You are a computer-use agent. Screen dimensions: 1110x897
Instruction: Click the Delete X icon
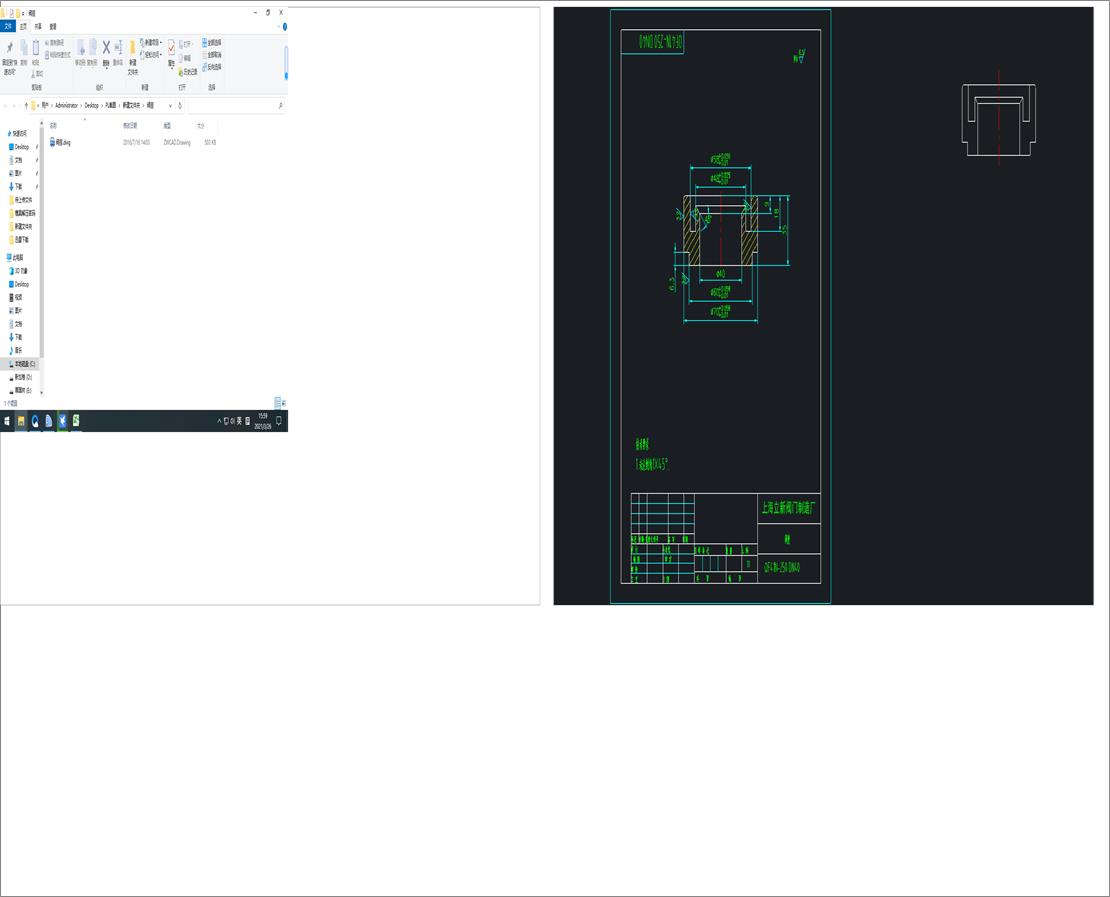(106, 47)
